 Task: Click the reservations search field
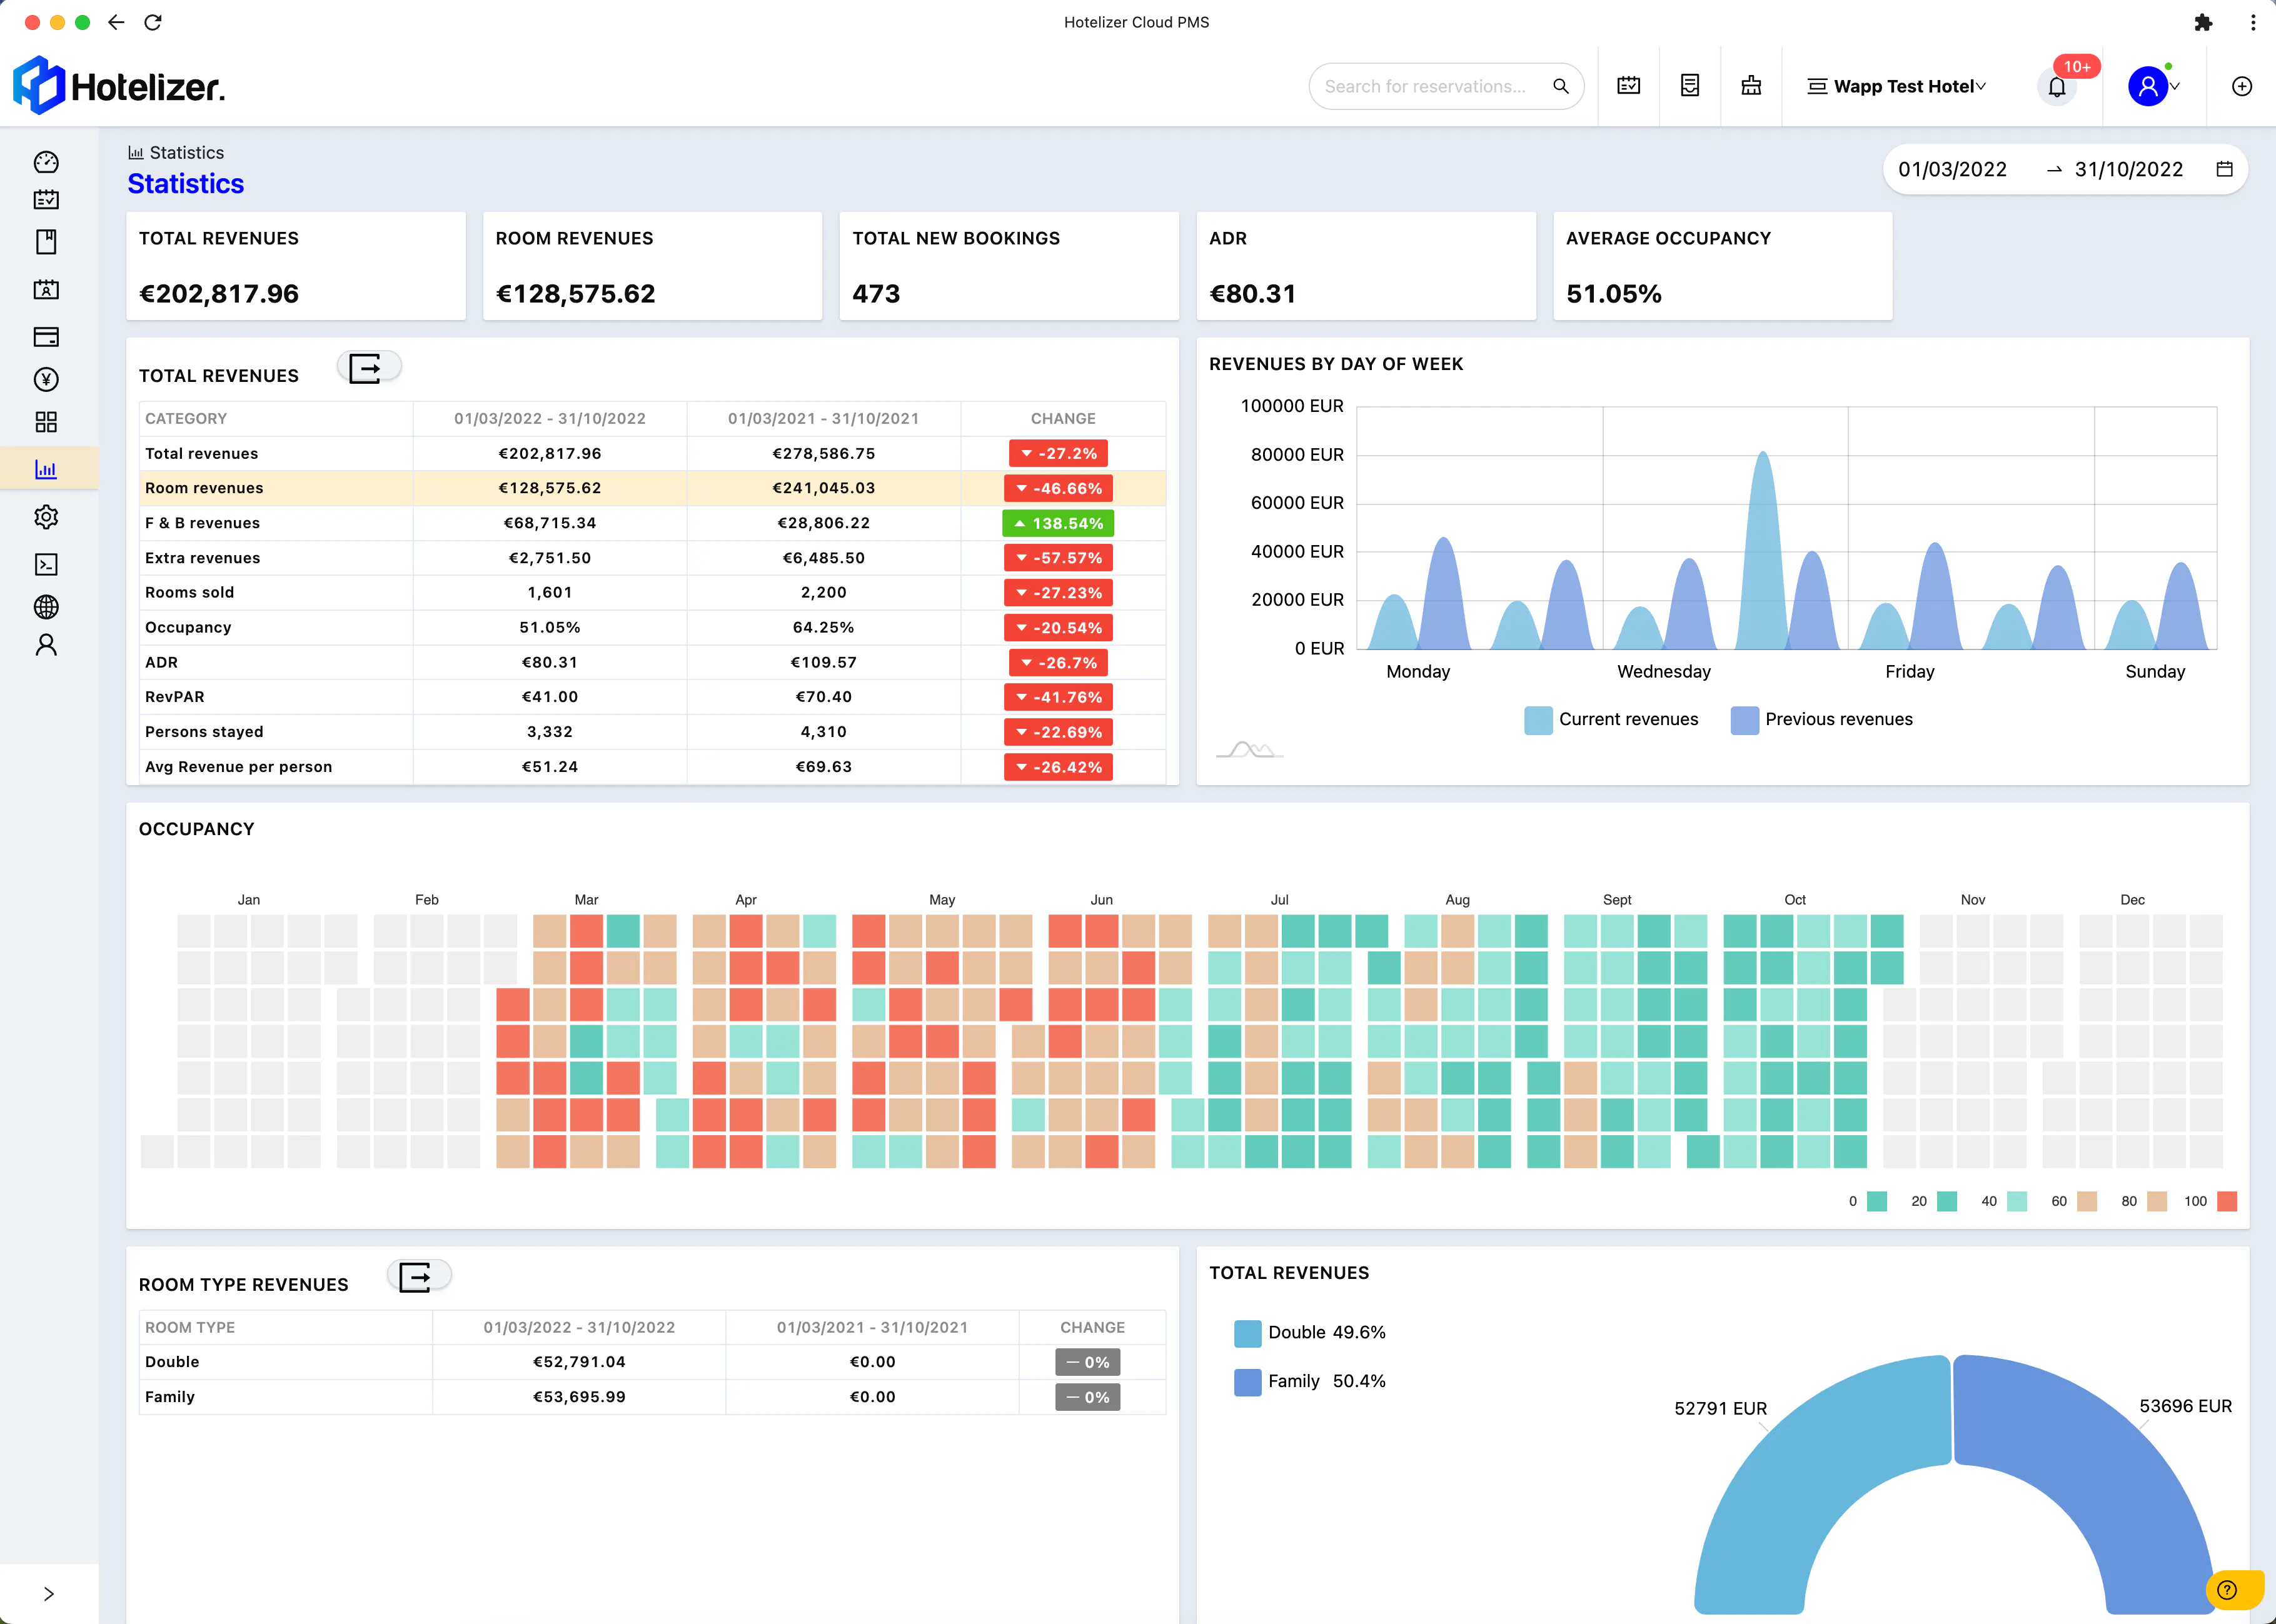(1430, 86)
